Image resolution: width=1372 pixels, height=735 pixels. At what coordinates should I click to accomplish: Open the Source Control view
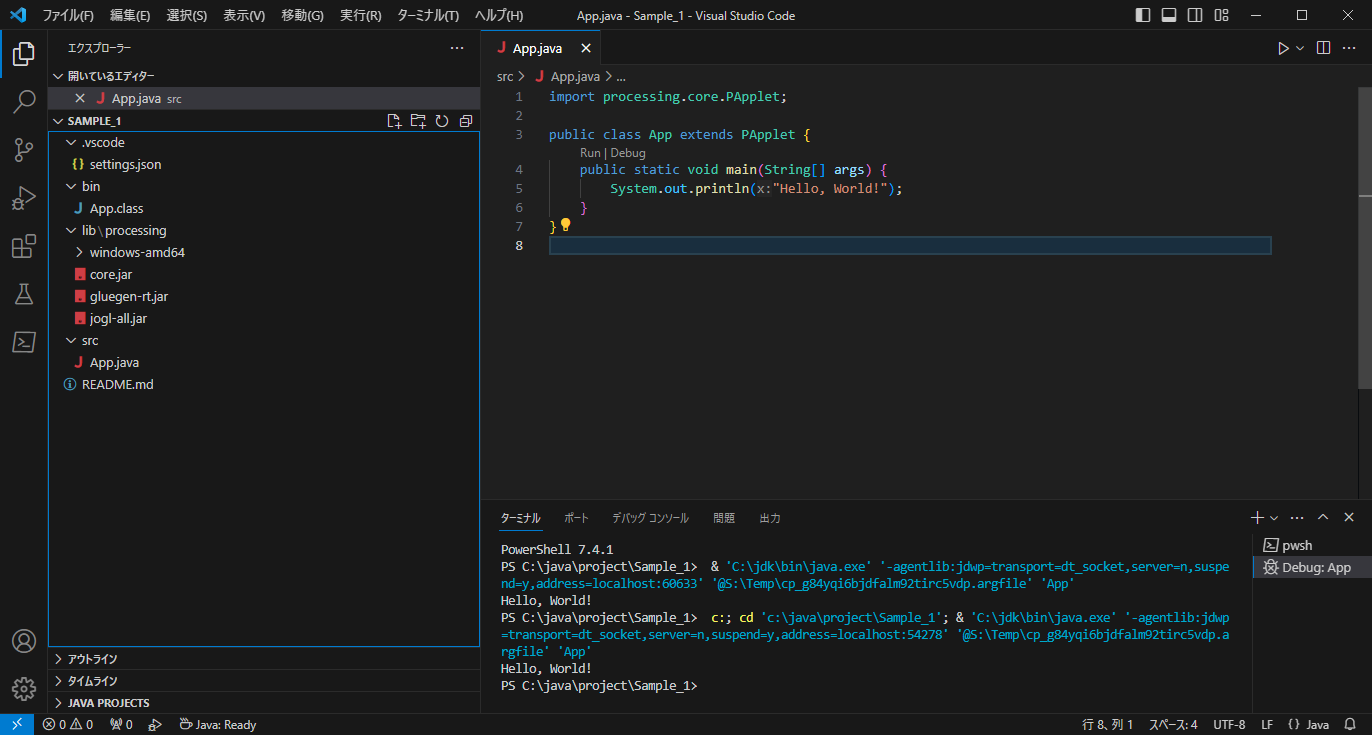pos(24,150)
